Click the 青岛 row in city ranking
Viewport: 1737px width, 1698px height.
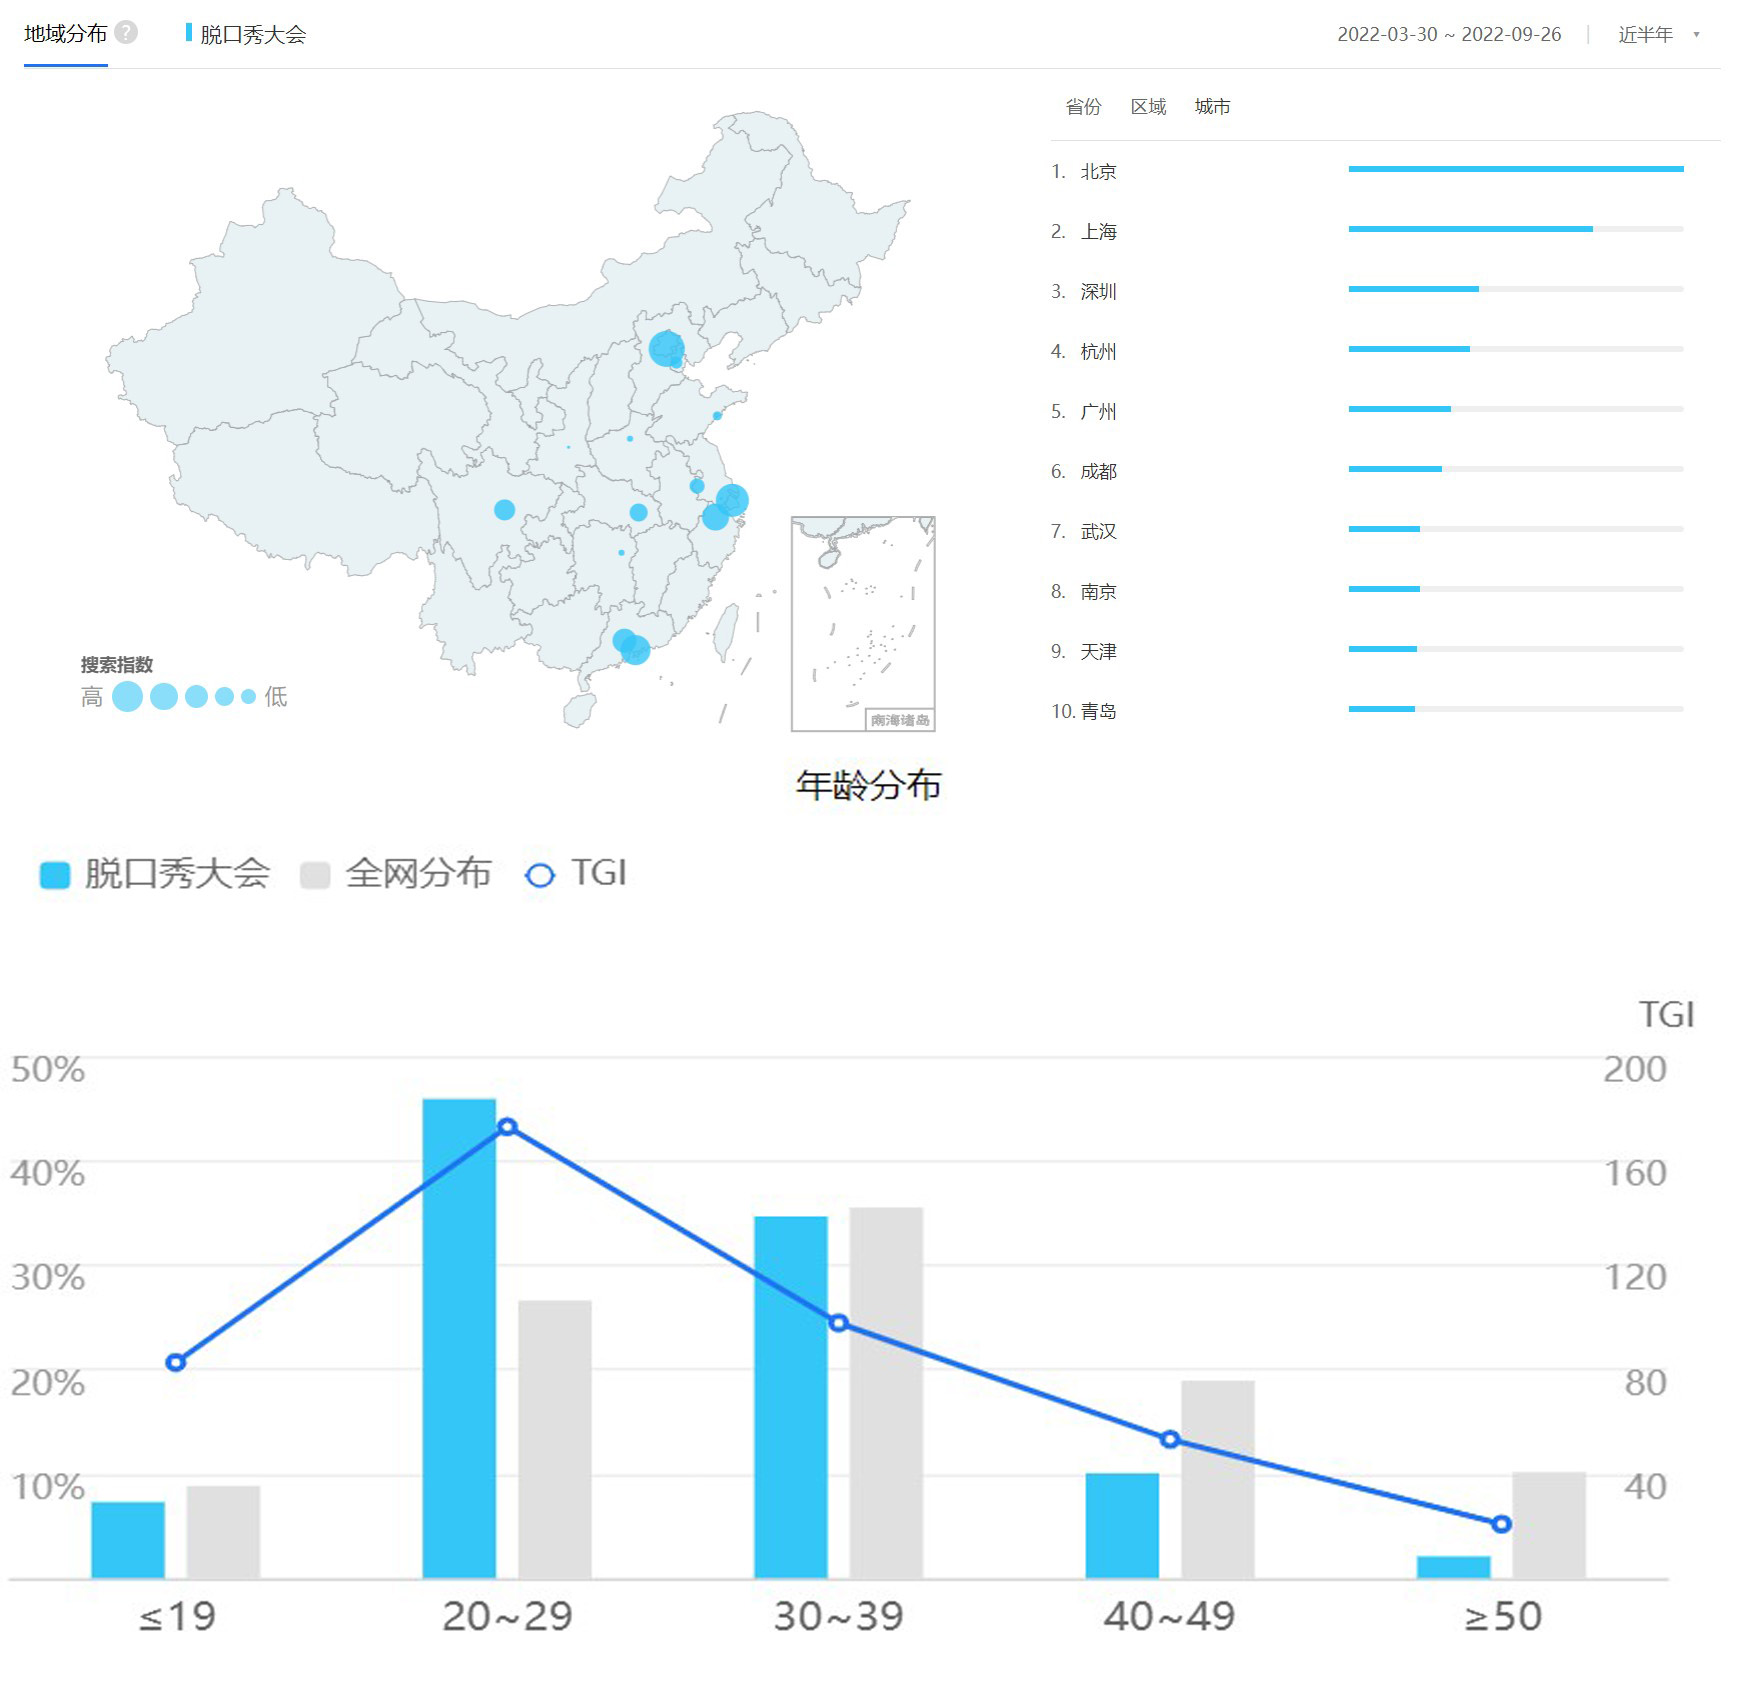click(x=1366, y=711)
